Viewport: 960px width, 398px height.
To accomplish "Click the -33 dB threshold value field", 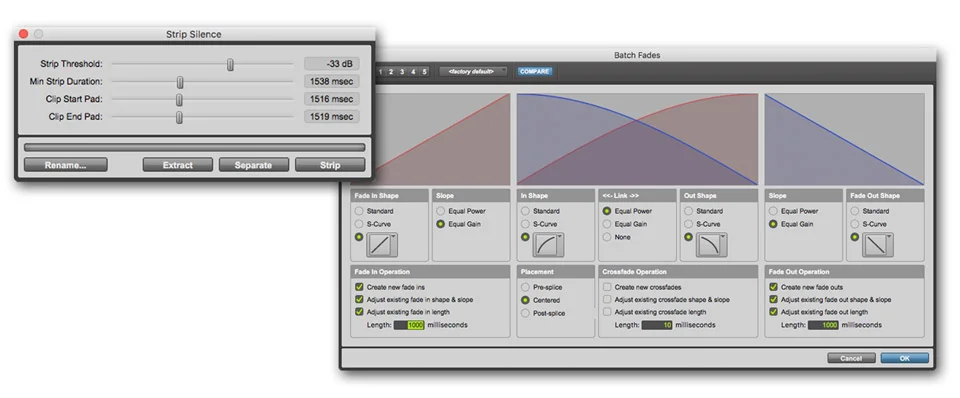I will point(332,64).
